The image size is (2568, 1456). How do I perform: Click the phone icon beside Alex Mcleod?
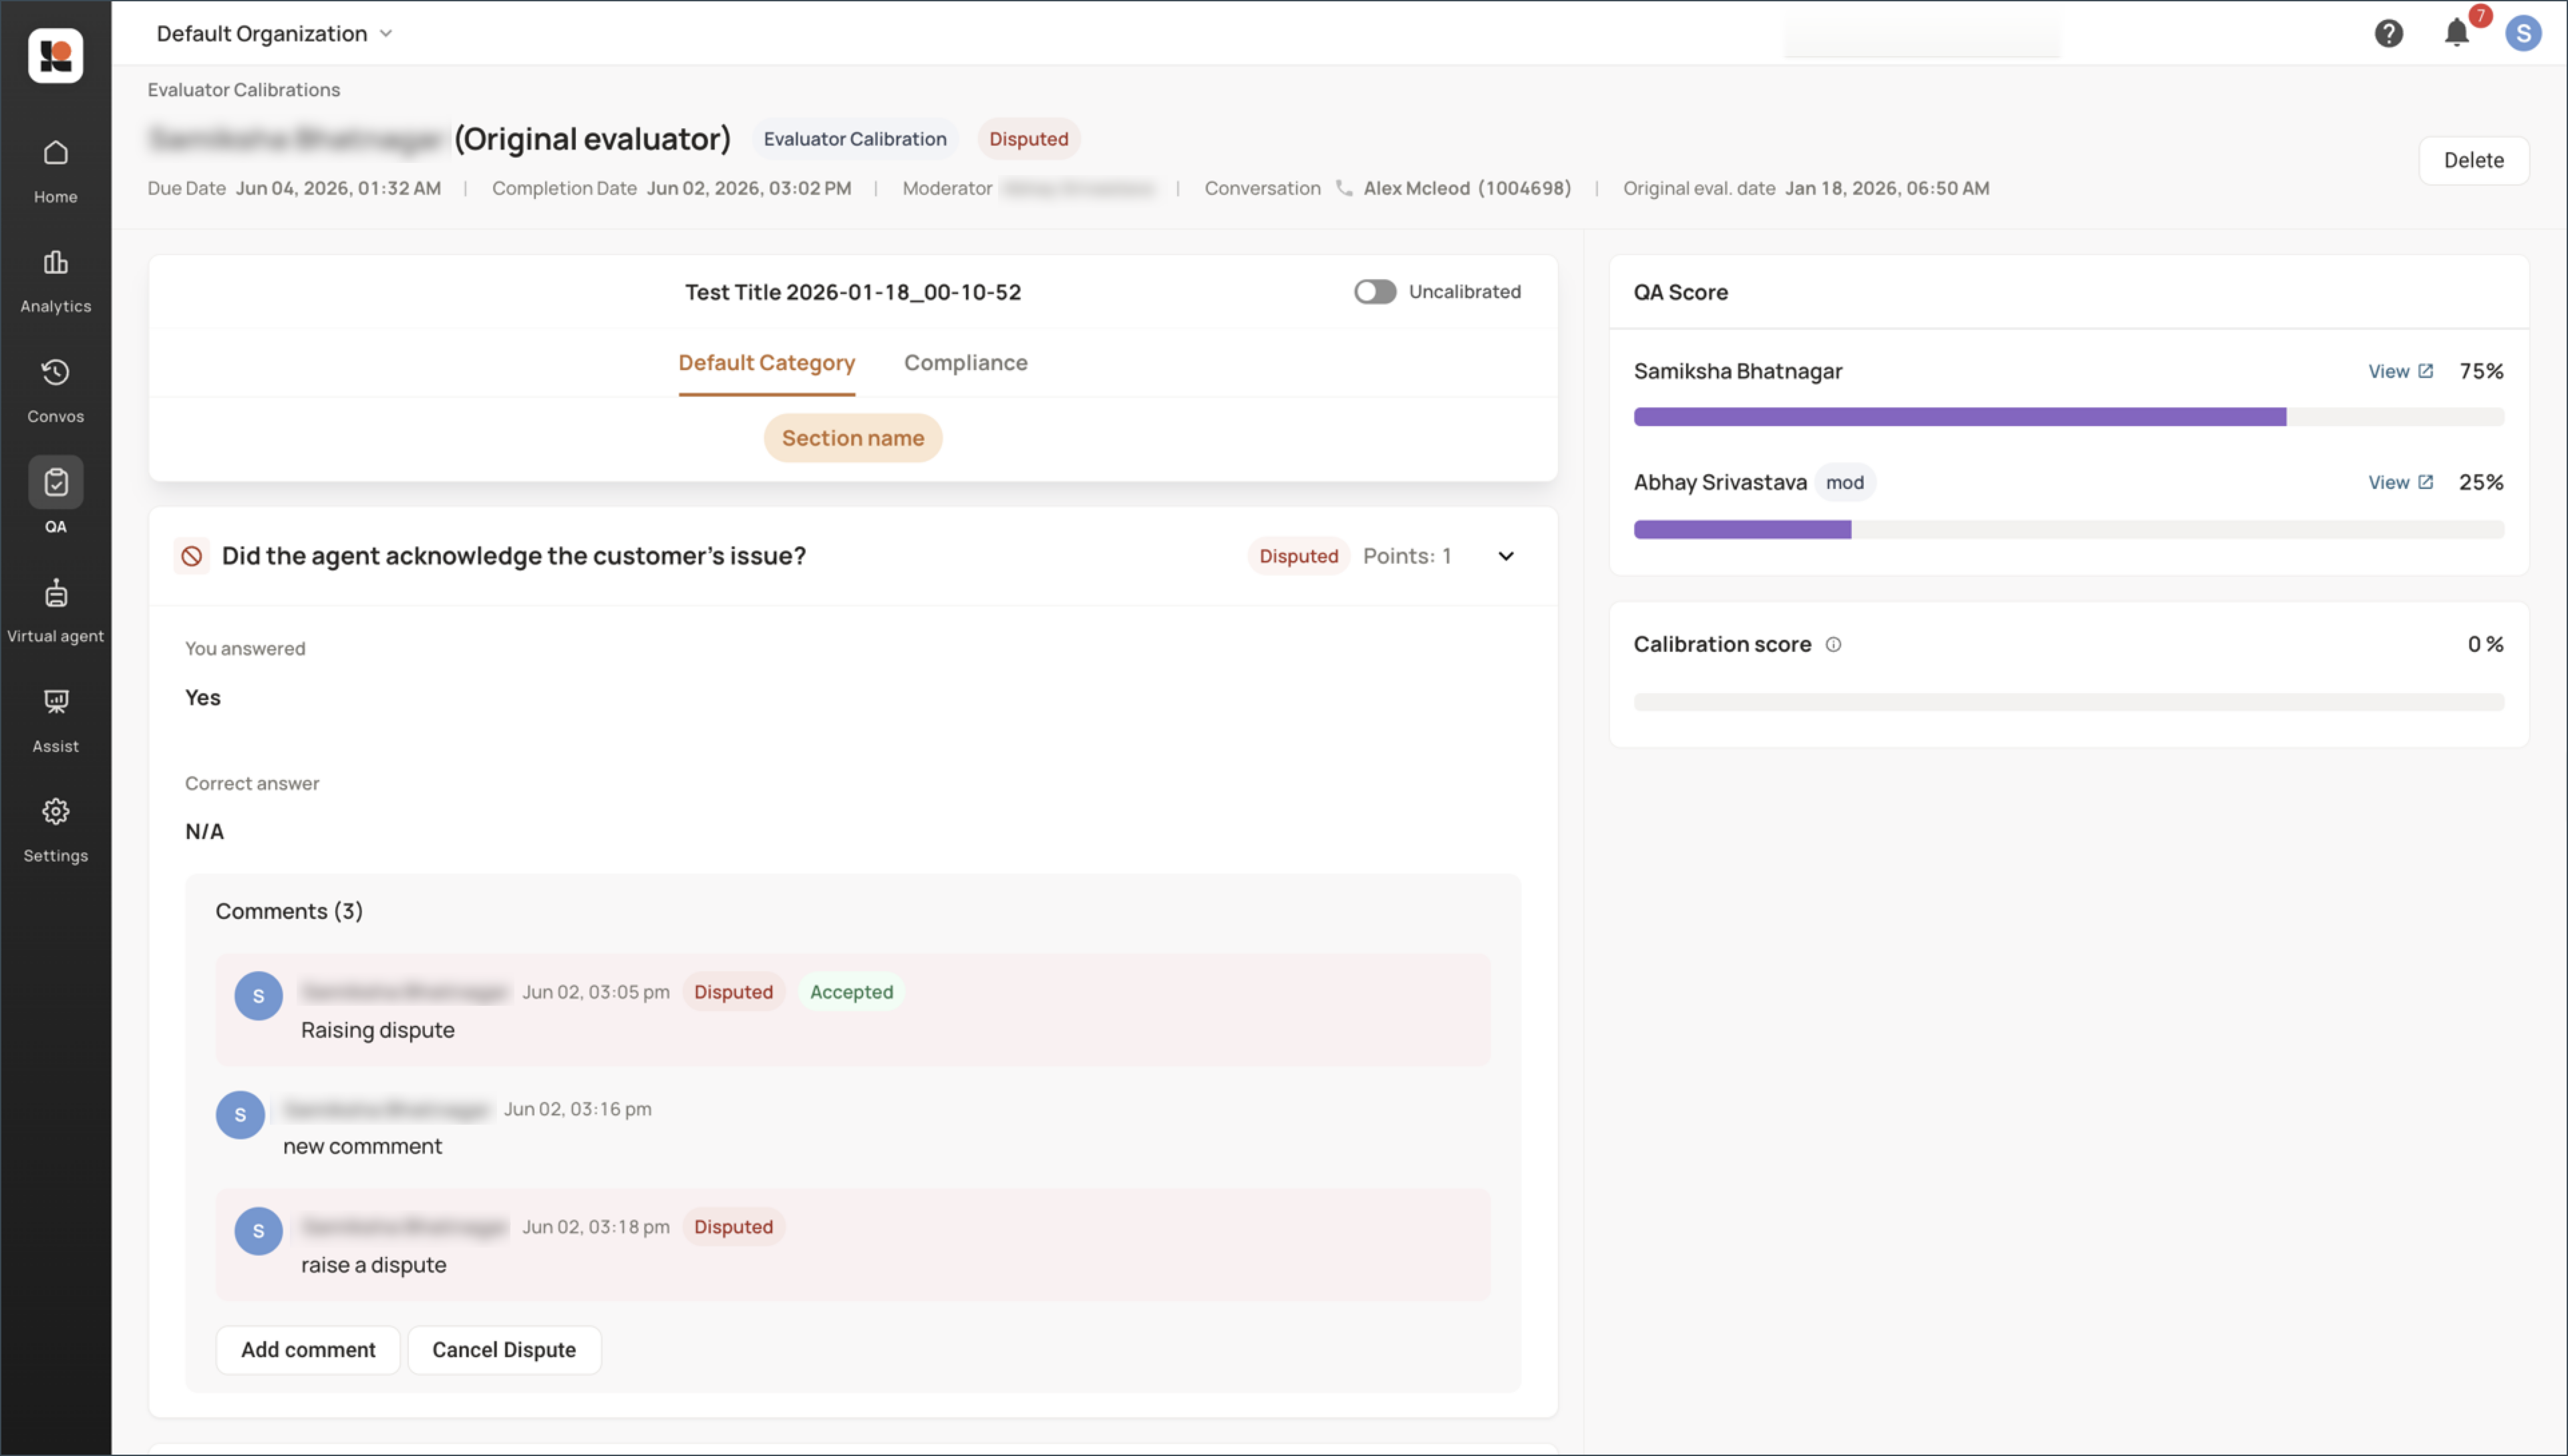click(x=1344, y=188)
